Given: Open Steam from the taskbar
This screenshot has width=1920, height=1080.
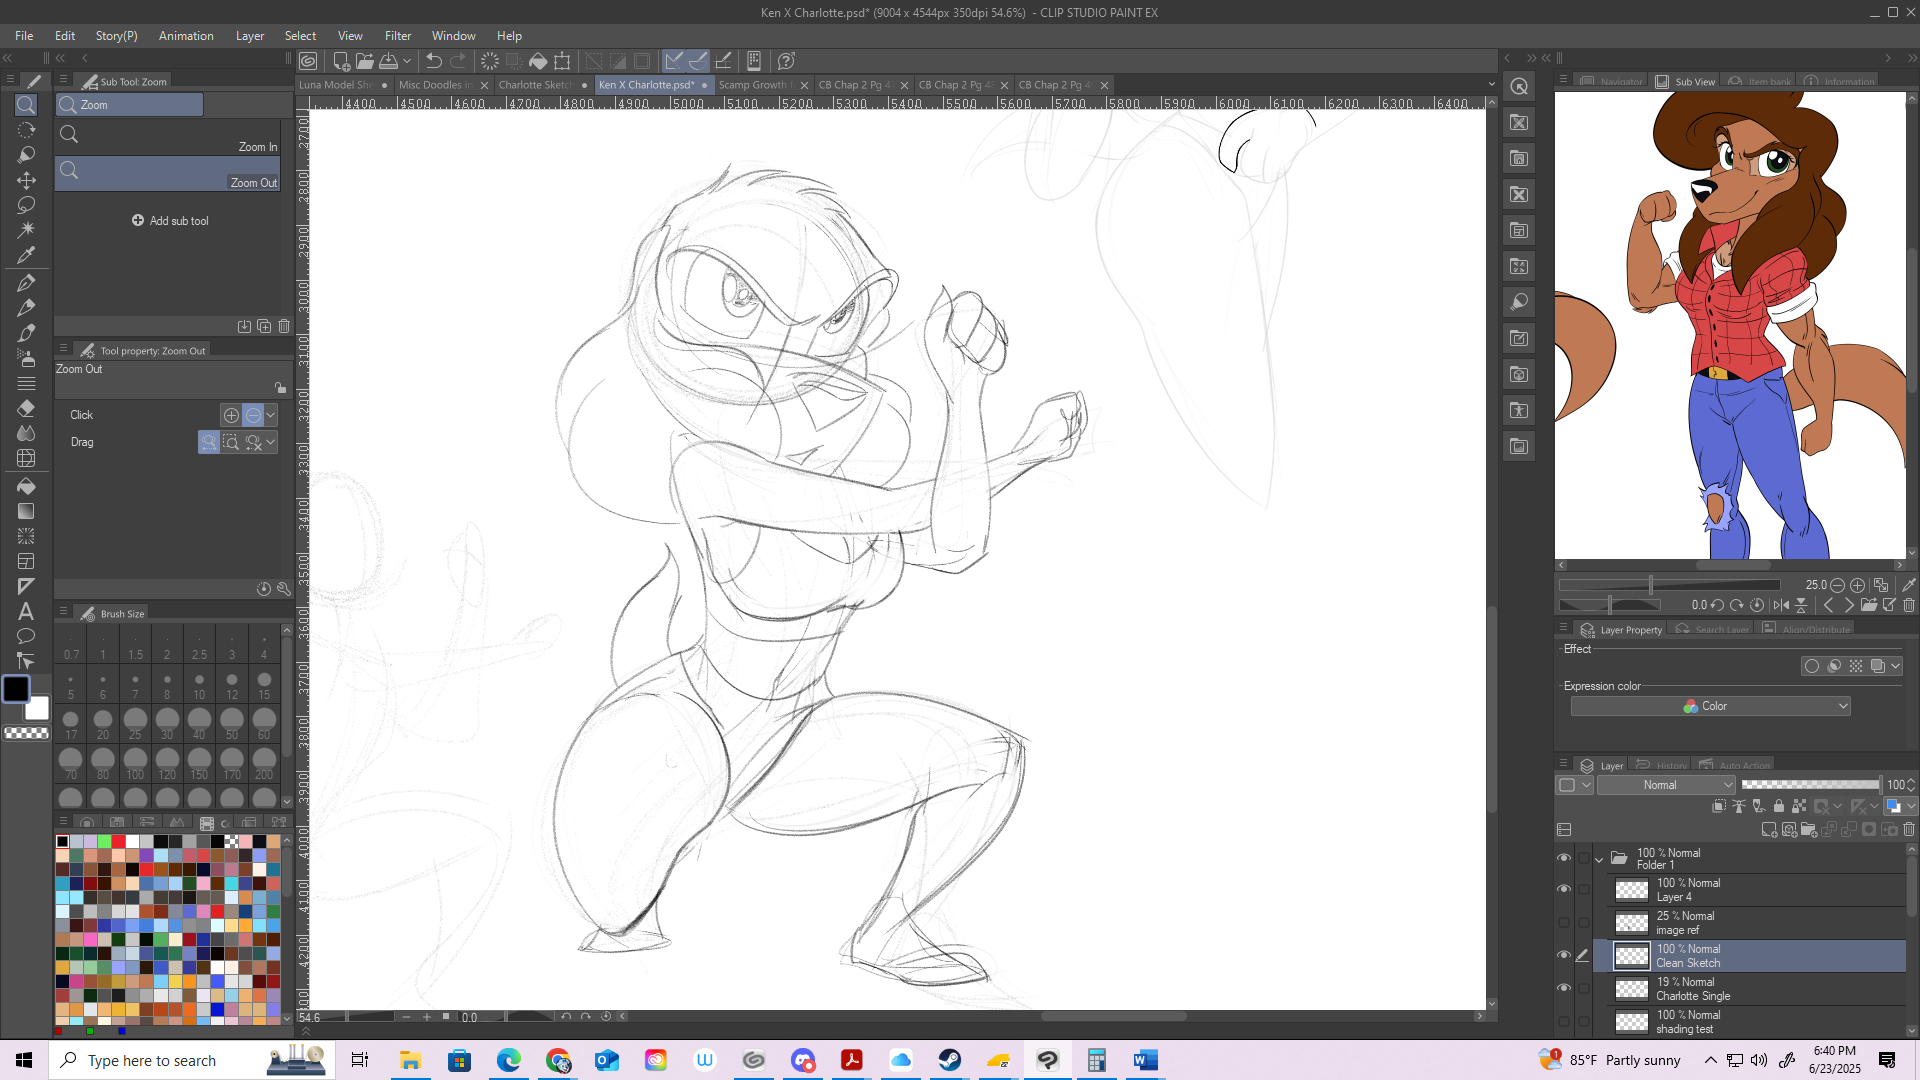Looking at the screenshot, I should coord(950,1060).
